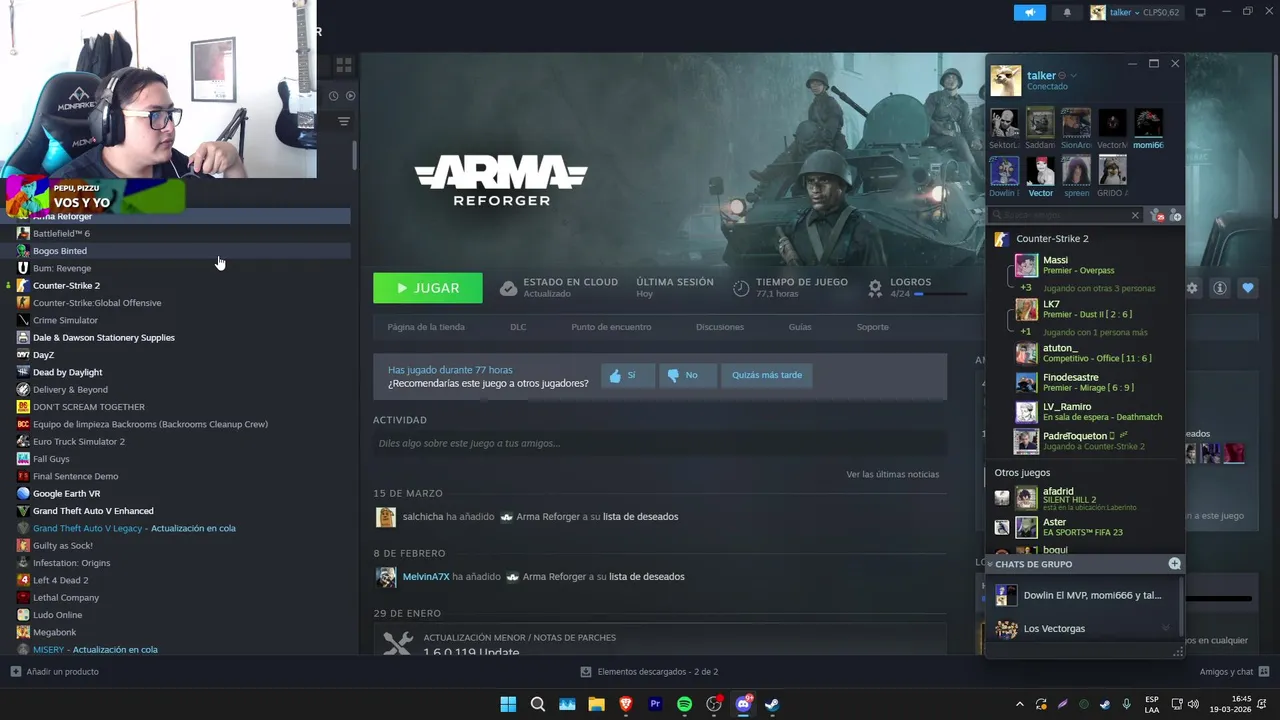The width and height of the screenshot is (1280, 720).
Task: Click the add friend icon
Action: click(x=1176, y=216)
